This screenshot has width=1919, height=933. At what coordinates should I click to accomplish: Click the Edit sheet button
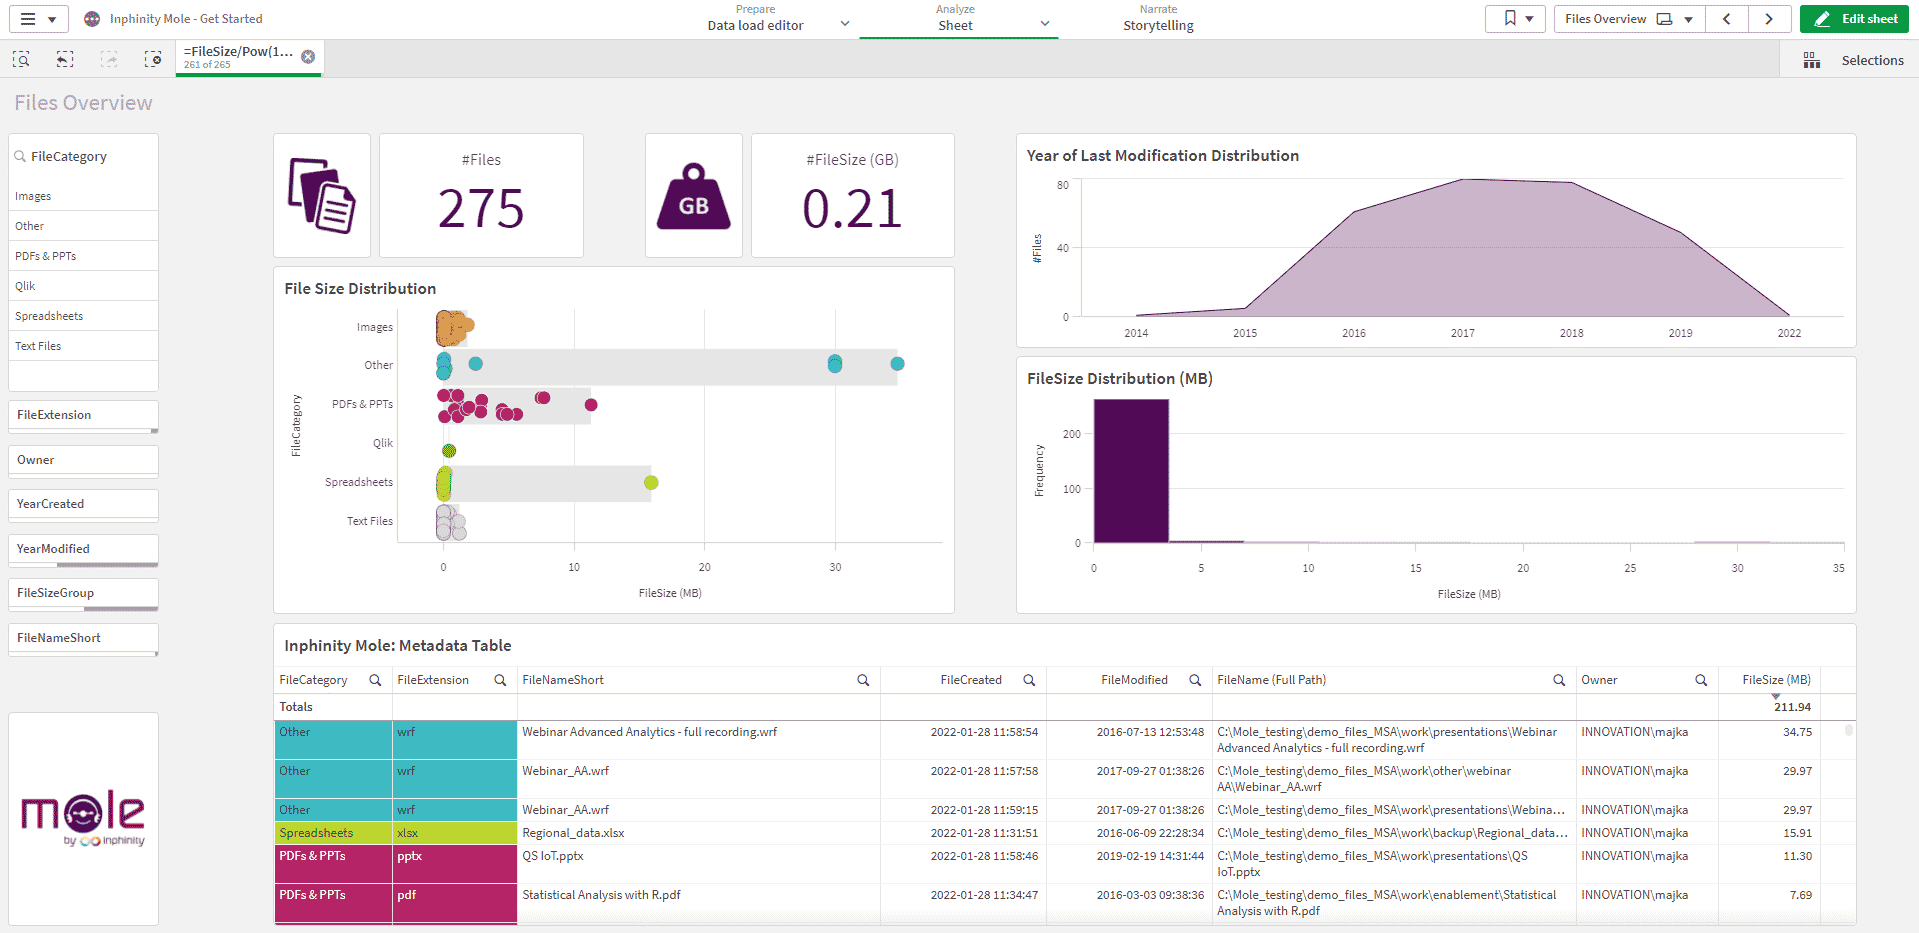point(1854,19)
